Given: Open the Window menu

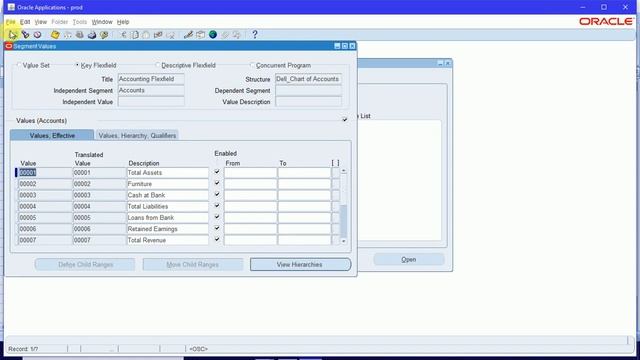Looking at the screenshot, I should (102, 22).
